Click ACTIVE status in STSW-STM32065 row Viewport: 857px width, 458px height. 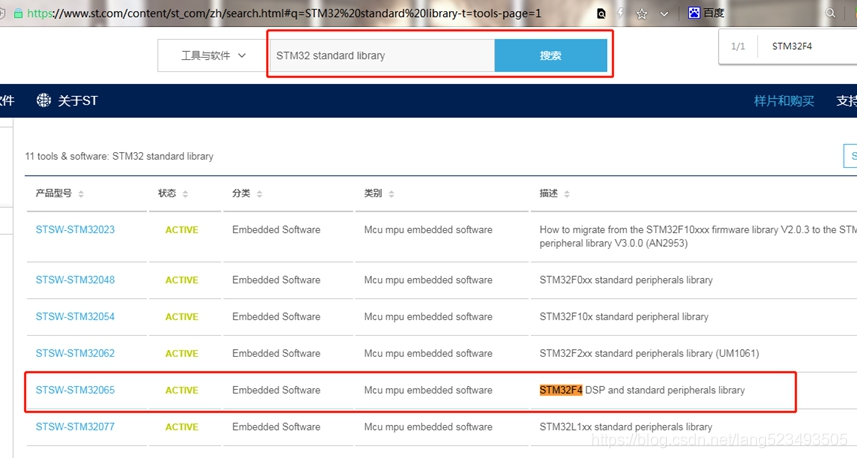[x=181, y=390]
